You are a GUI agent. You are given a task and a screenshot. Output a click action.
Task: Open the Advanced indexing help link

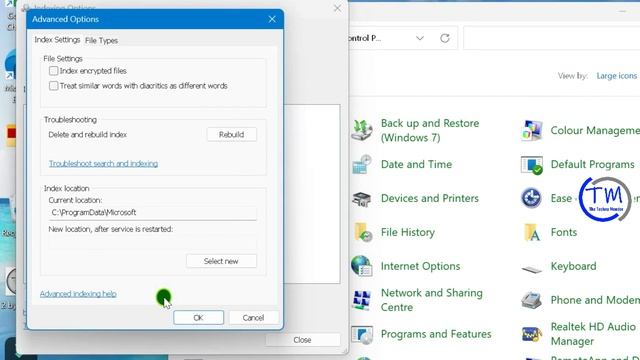[x=78, y=294]
